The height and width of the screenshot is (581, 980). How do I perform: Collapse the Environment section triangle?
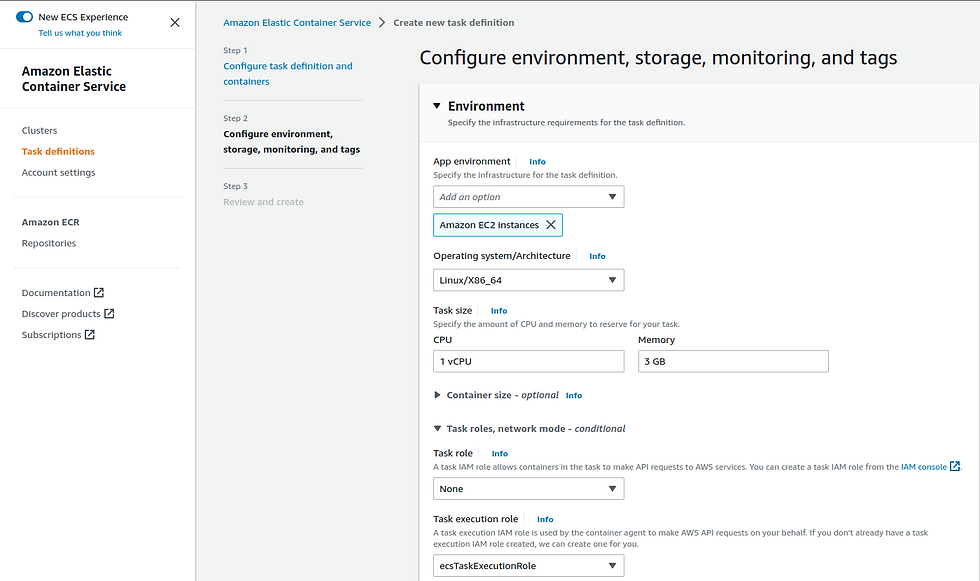click(x=437, y=106)
